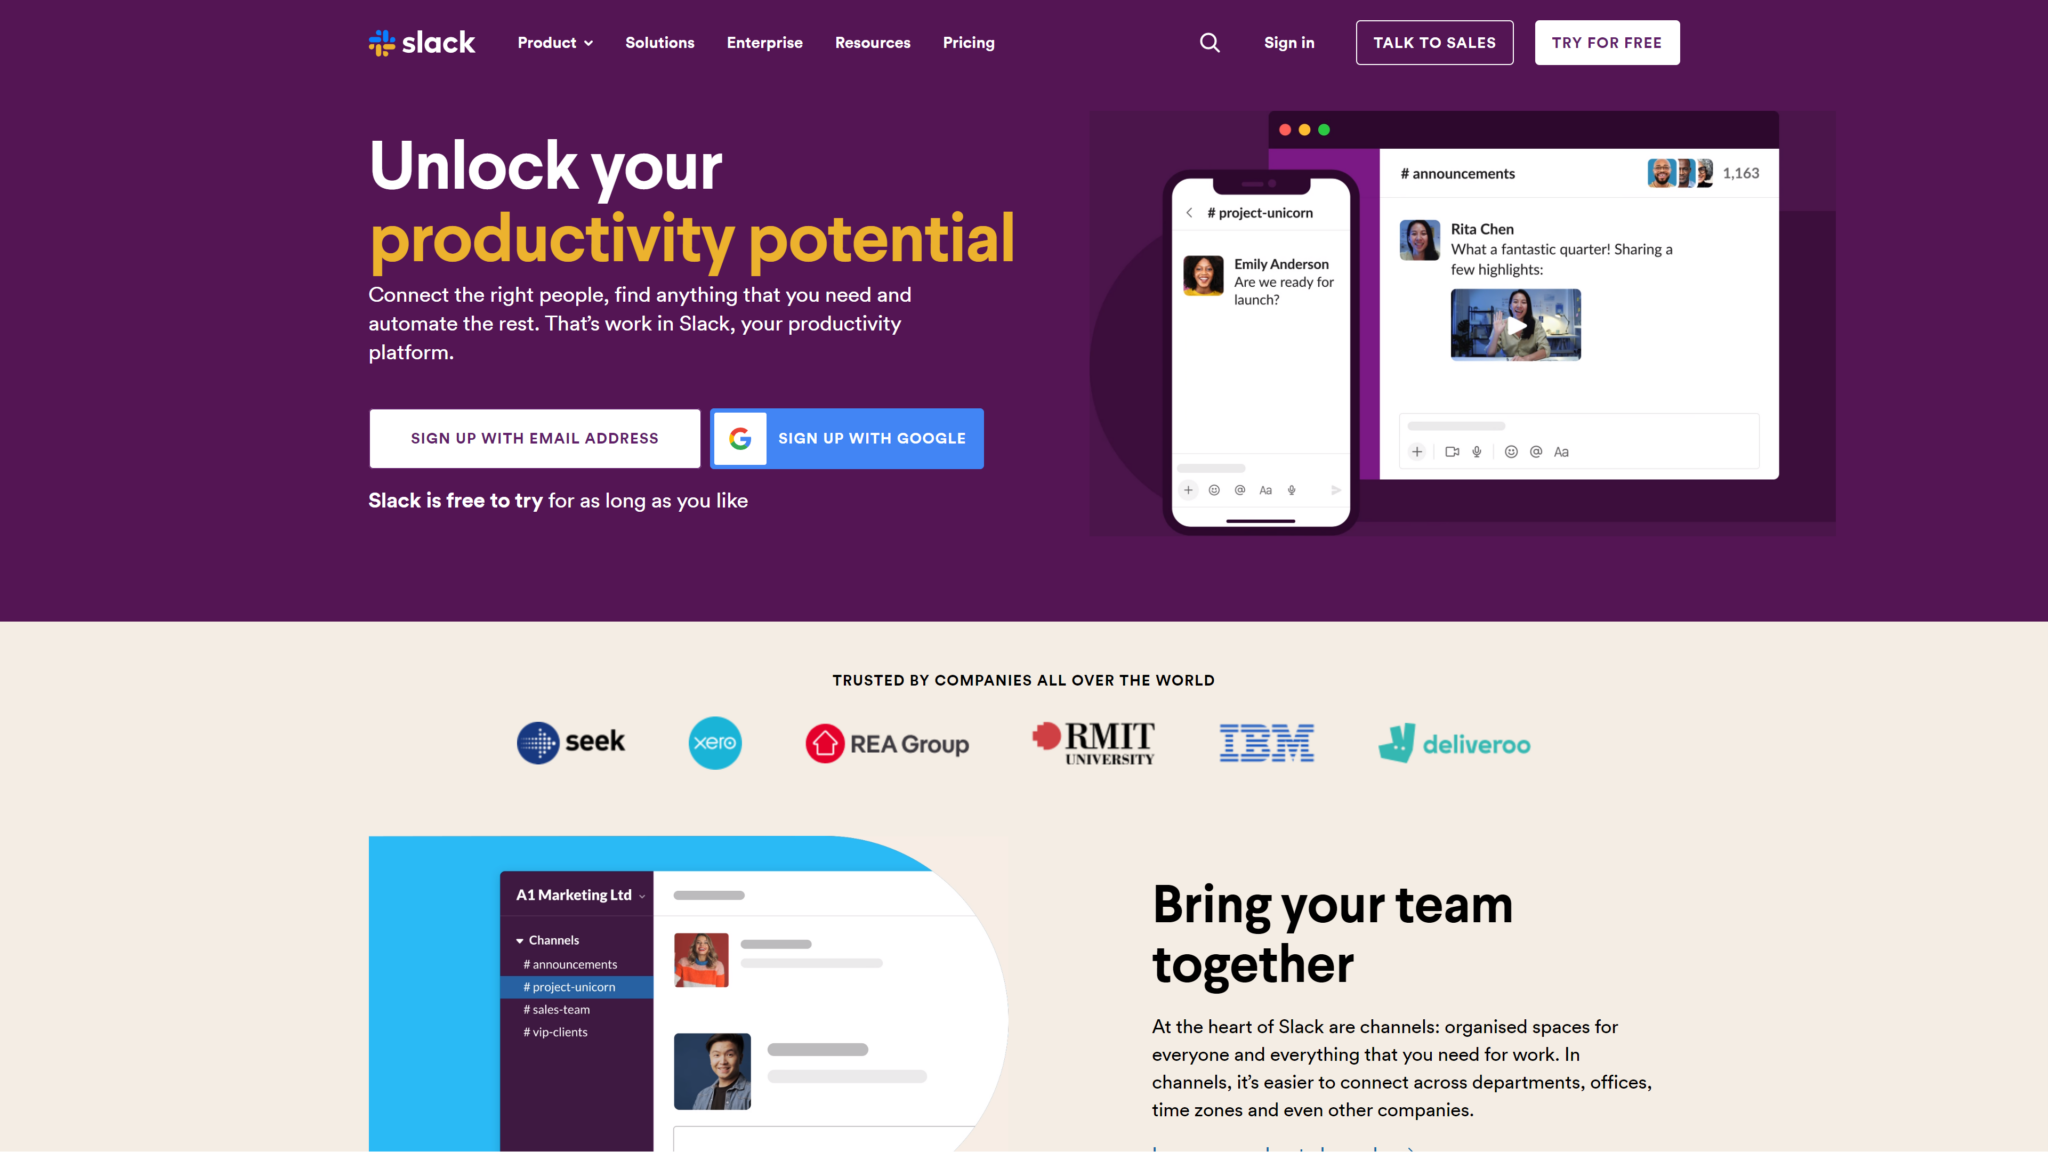Expand the Channels section in sidebar
The height and width of the screenshot is (1152, 2048).
pyautogui.click(x=519, y=940)
